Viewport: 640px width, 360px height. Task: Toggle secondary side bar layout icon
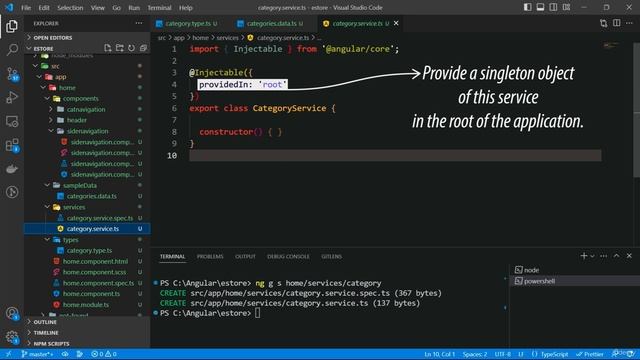click(553, 7)
